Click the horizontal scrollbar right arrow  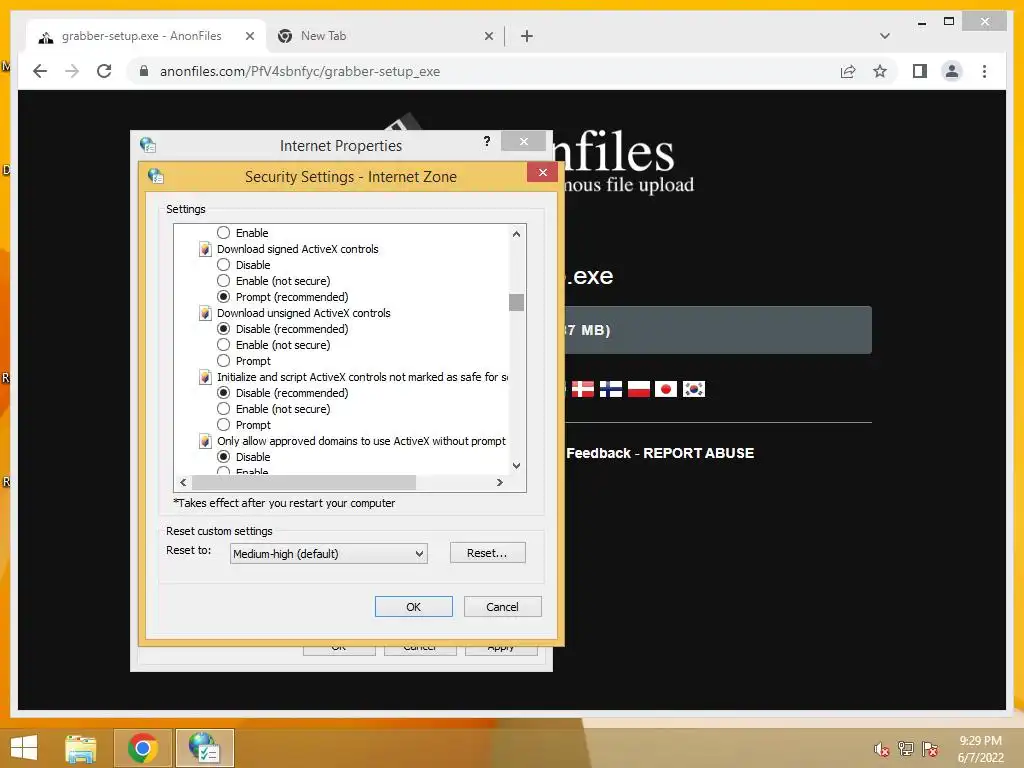tap(500, 483)
